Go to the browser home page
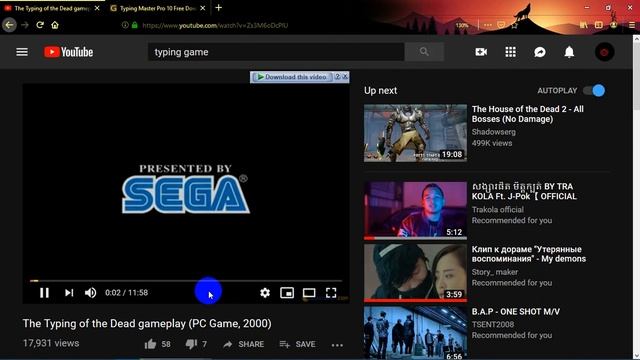 coord(55,25)
